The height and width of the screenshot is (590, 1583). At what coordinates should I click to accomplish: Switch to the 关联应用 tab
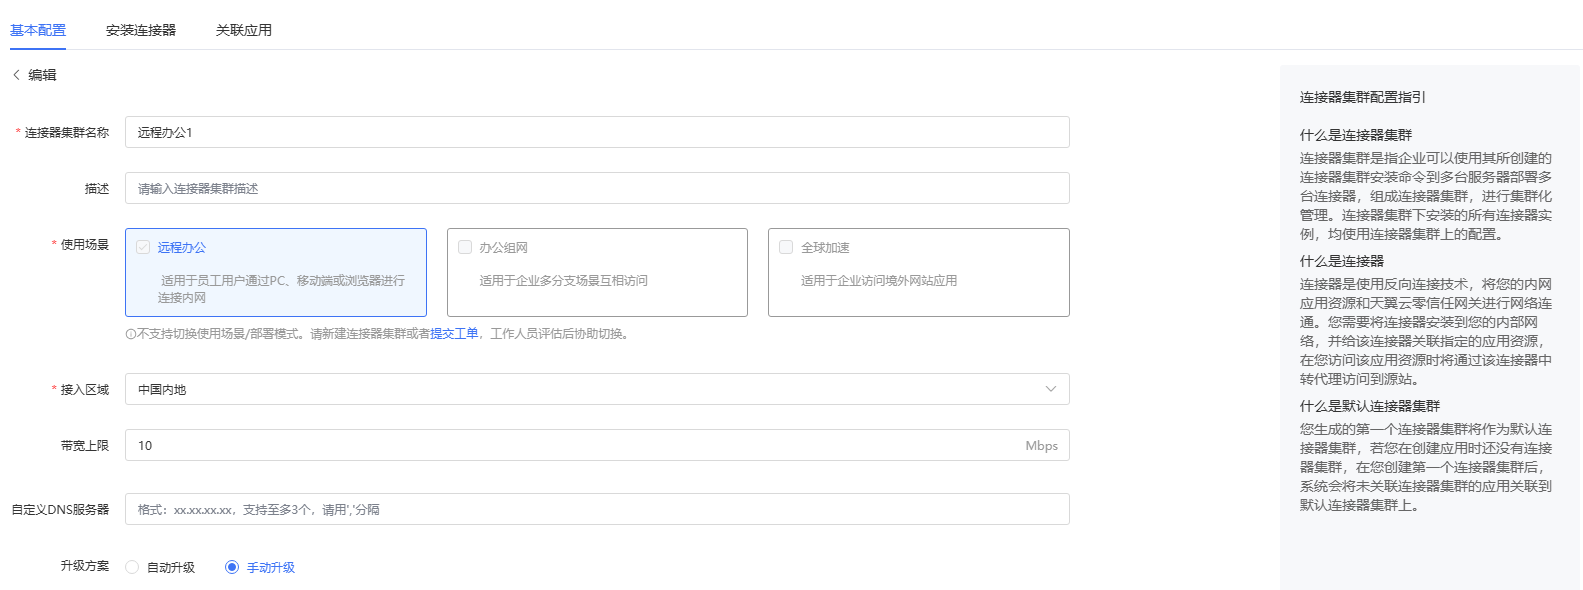tap(244, 30)
